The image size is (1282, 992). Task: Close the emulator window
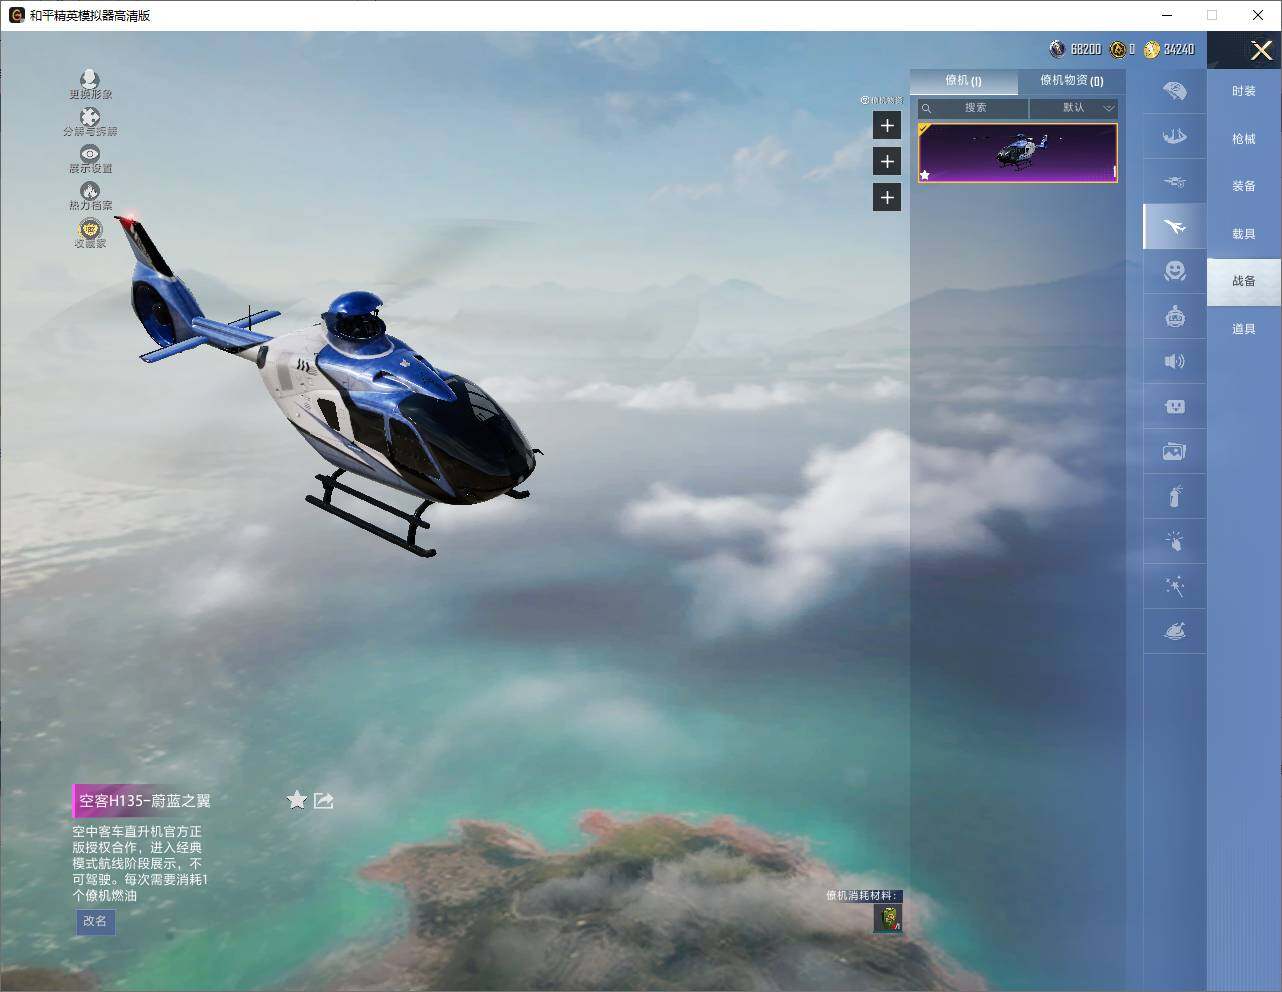pos(1258,15)
